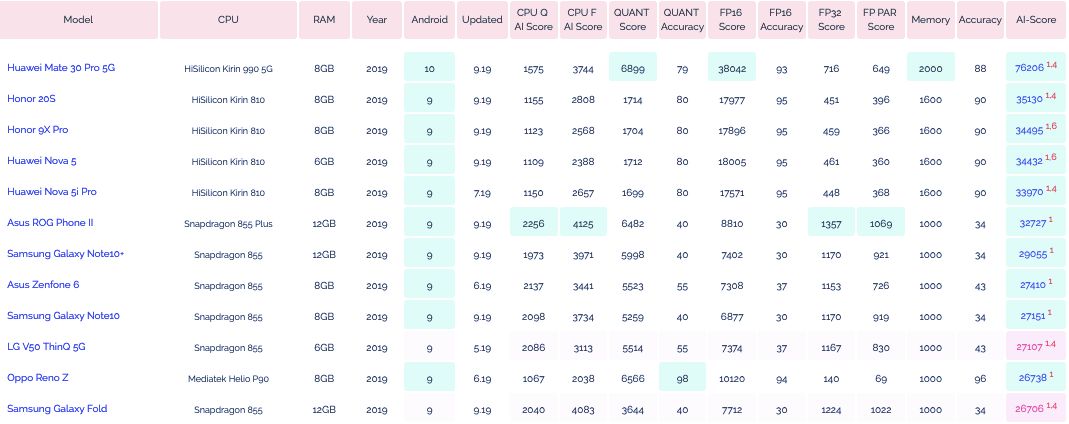Click the QUANT Score column header

[632, 20]
